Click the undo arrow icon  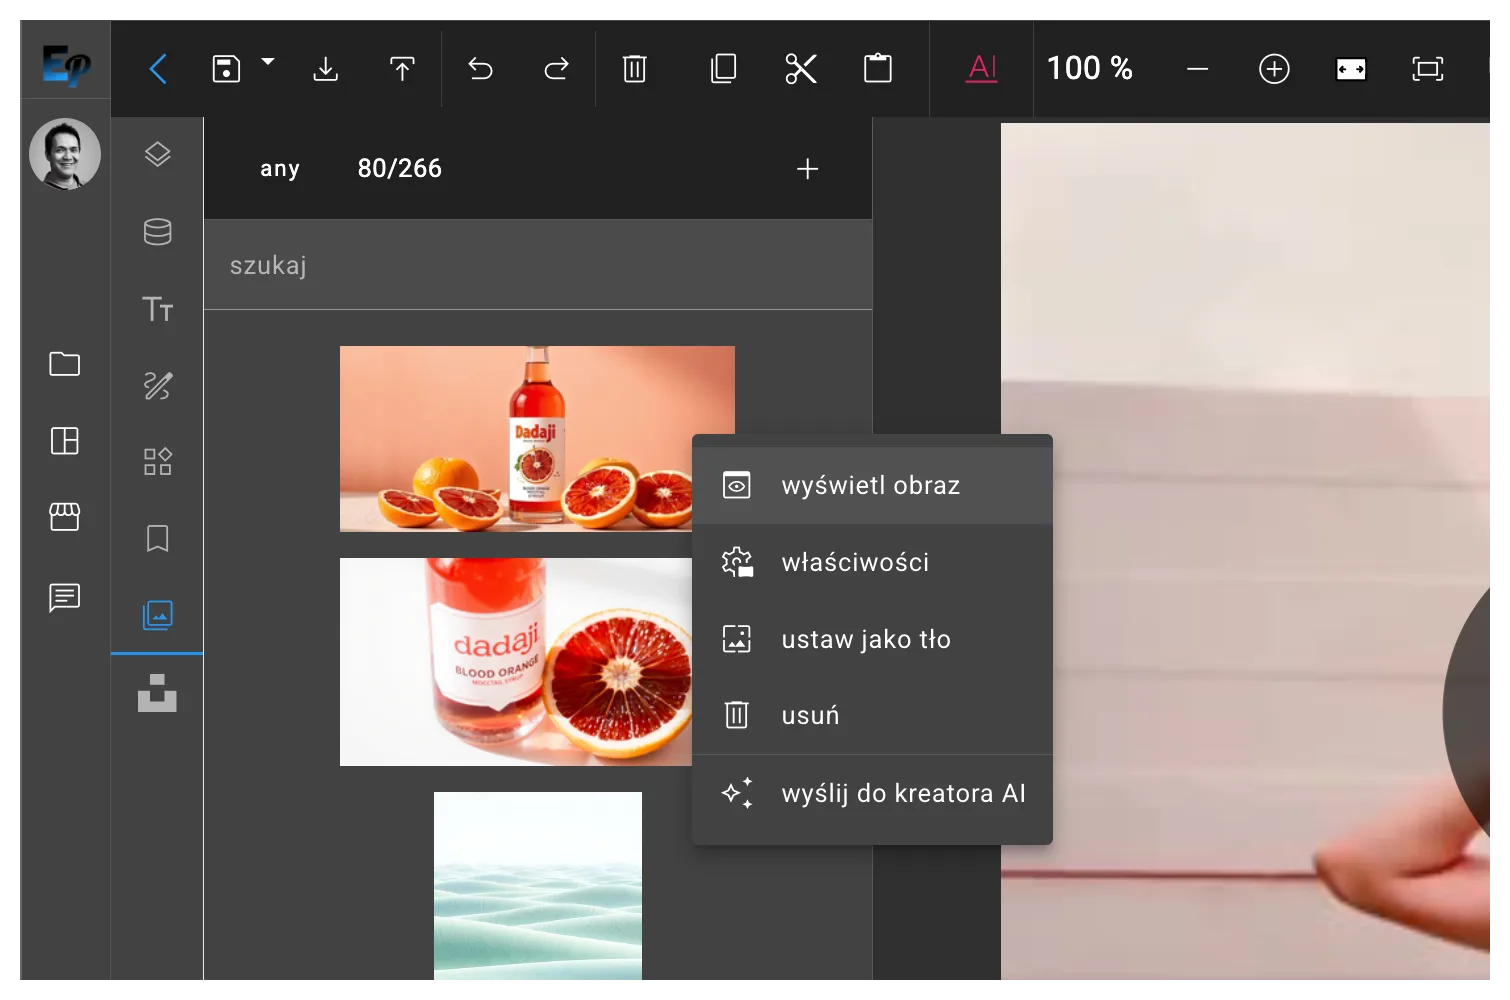click(x=480, y=69)
